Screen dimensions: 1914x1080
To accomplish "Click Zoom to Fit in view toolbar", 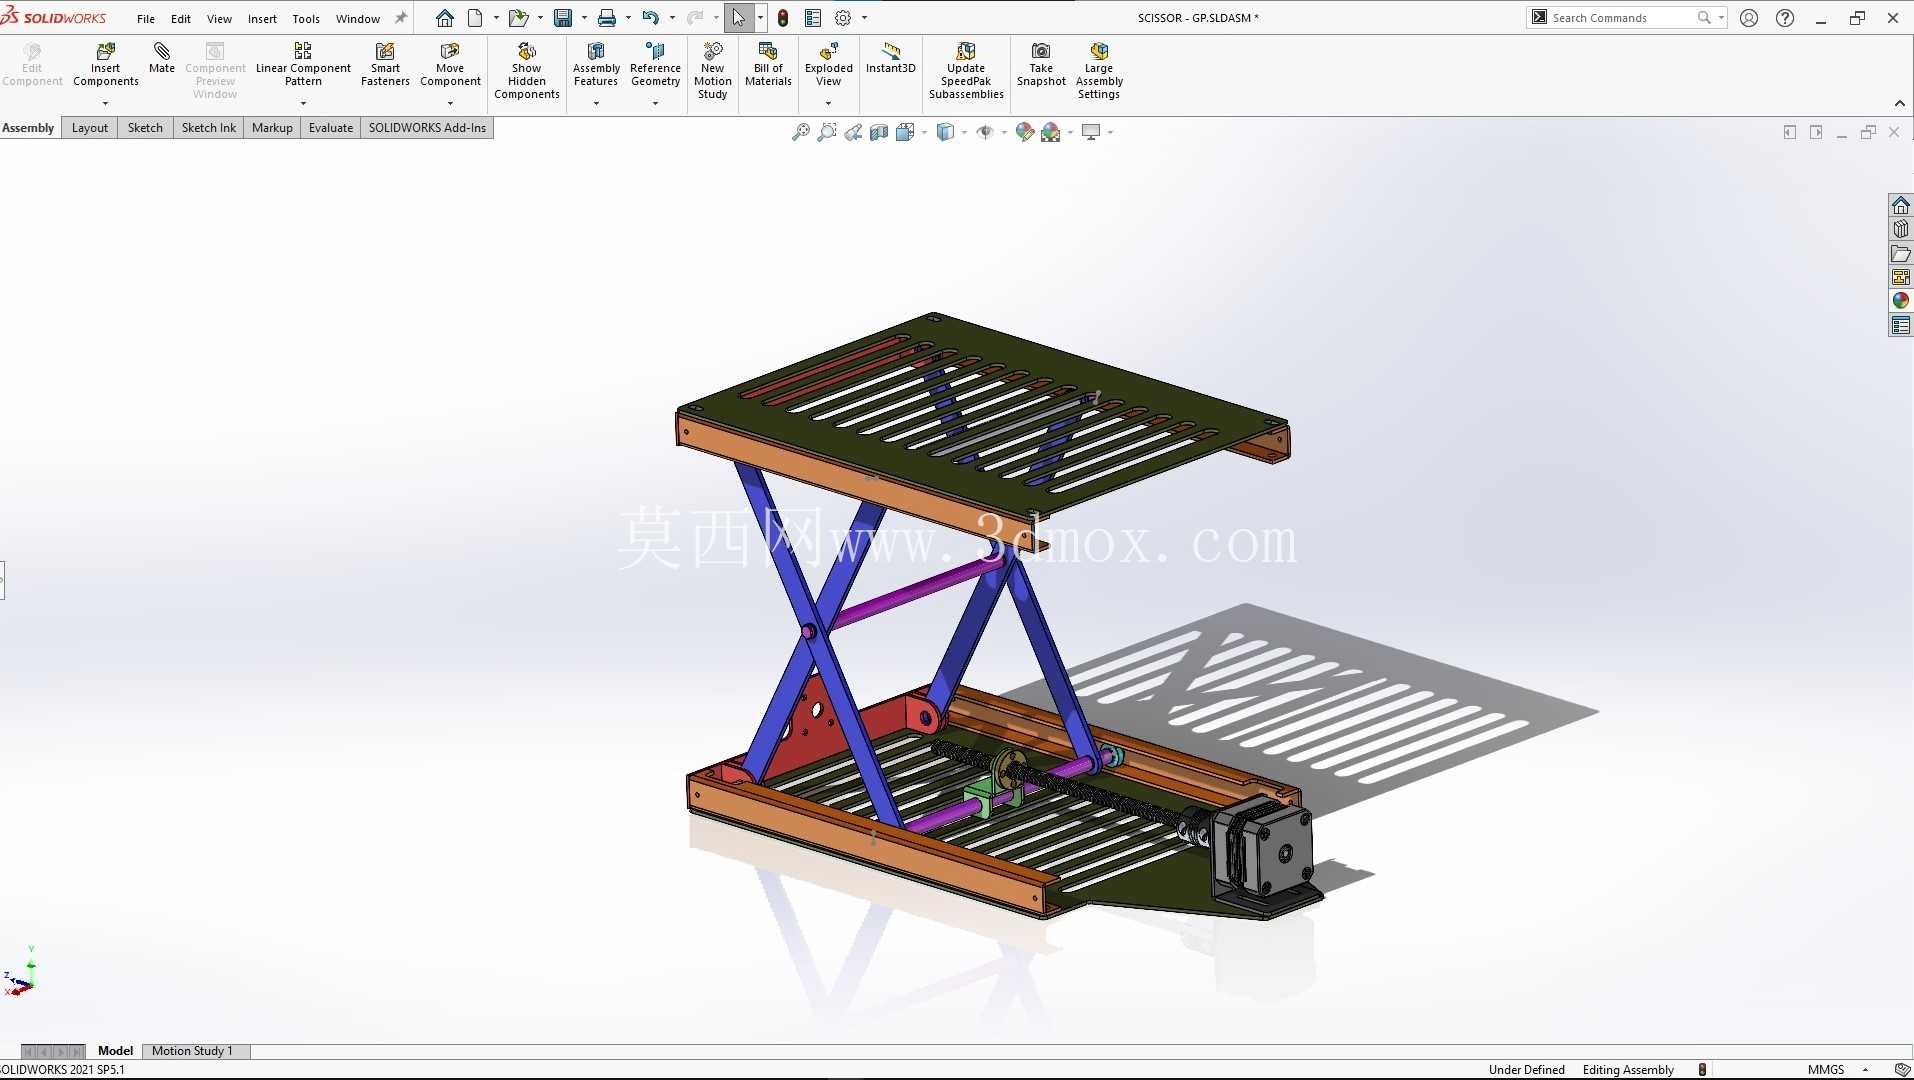I will tap(801, 132).
